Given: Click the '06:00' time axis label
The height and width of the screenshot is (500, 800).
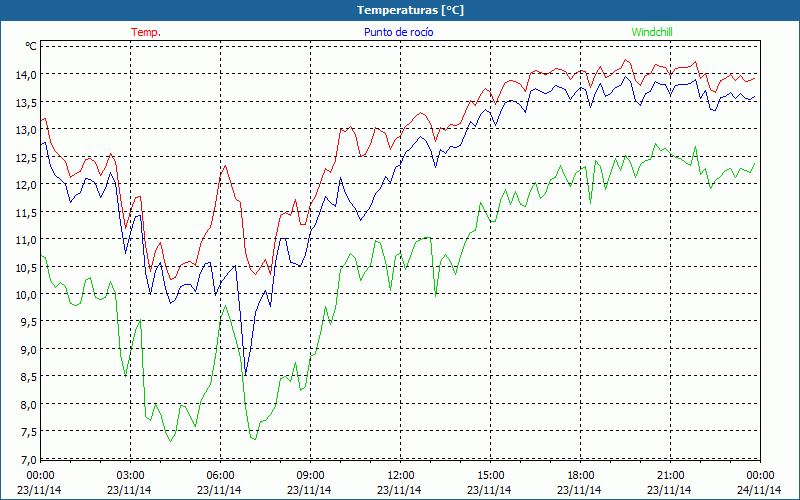Looking at the screenshot, I should (x=220, y=476).
